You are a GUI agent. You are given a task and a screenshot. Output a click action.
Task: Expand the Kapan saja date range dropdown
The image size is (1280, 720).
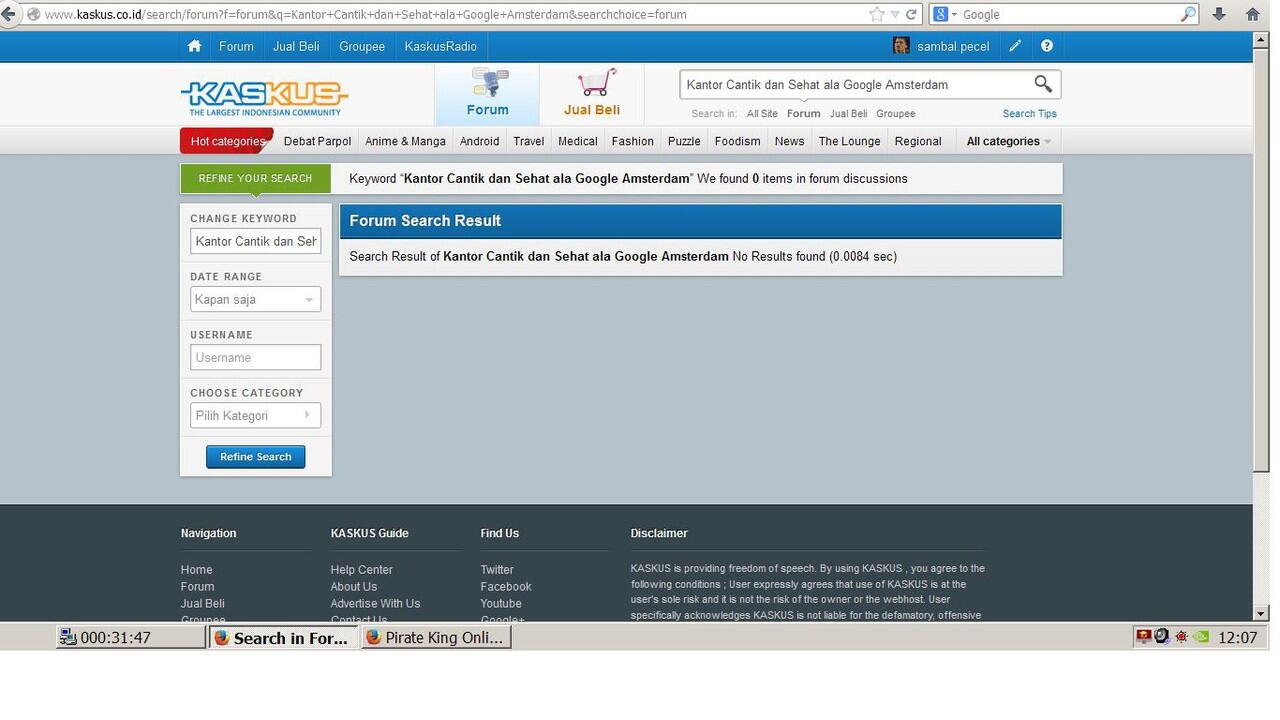coord(255,299)
